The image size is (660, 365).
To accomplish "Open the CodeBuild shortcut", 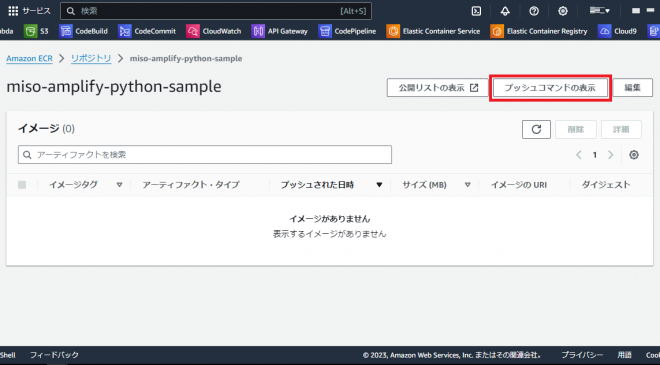I will pyautogui.click(x=83, y=31).
